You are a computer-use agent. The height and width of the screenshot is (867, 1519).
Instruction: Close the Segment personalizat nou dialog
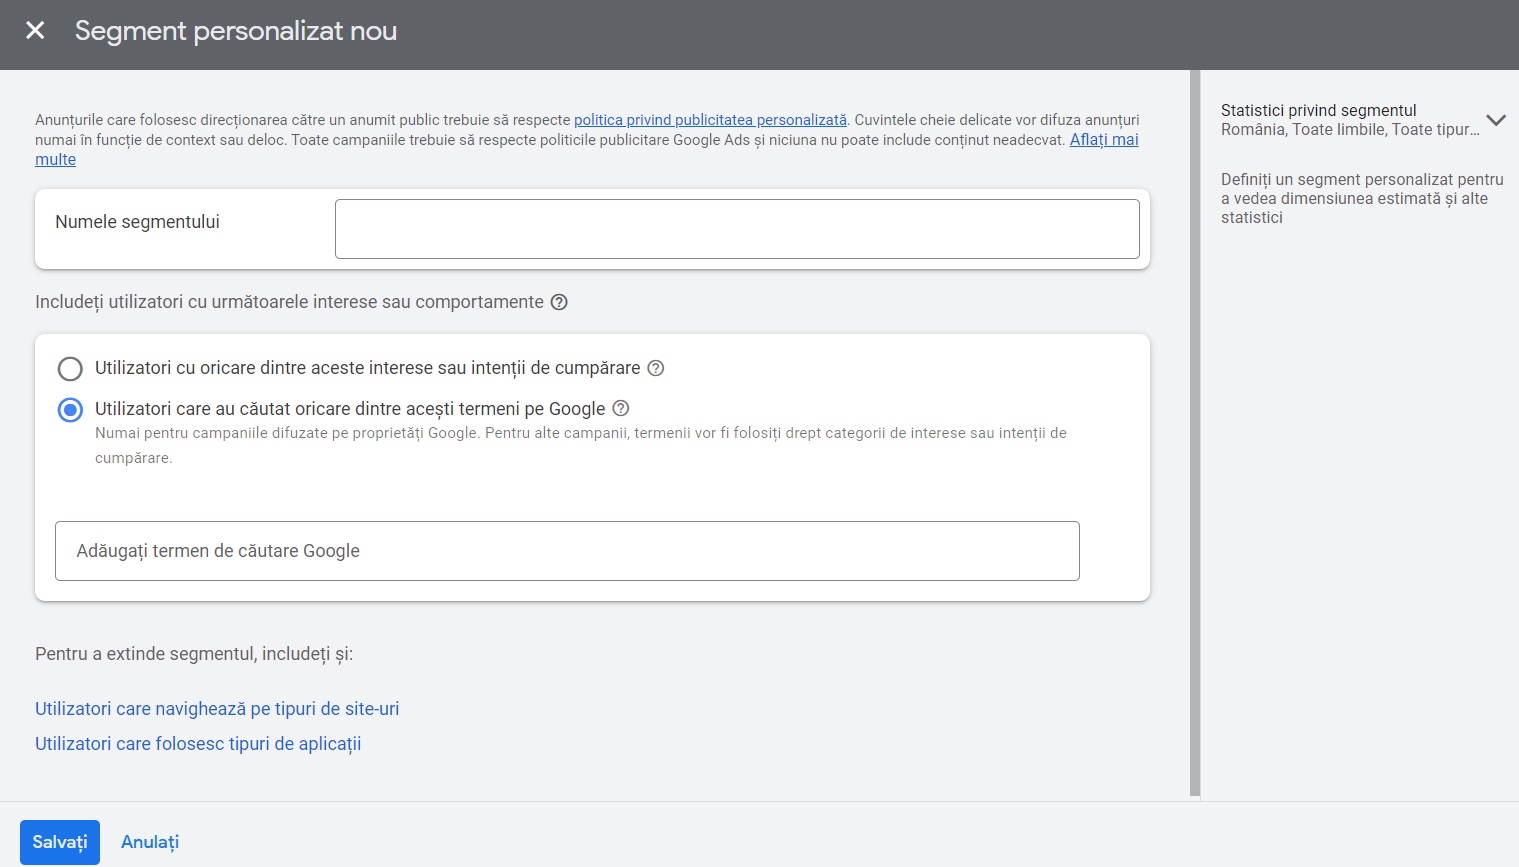(35, 31)
